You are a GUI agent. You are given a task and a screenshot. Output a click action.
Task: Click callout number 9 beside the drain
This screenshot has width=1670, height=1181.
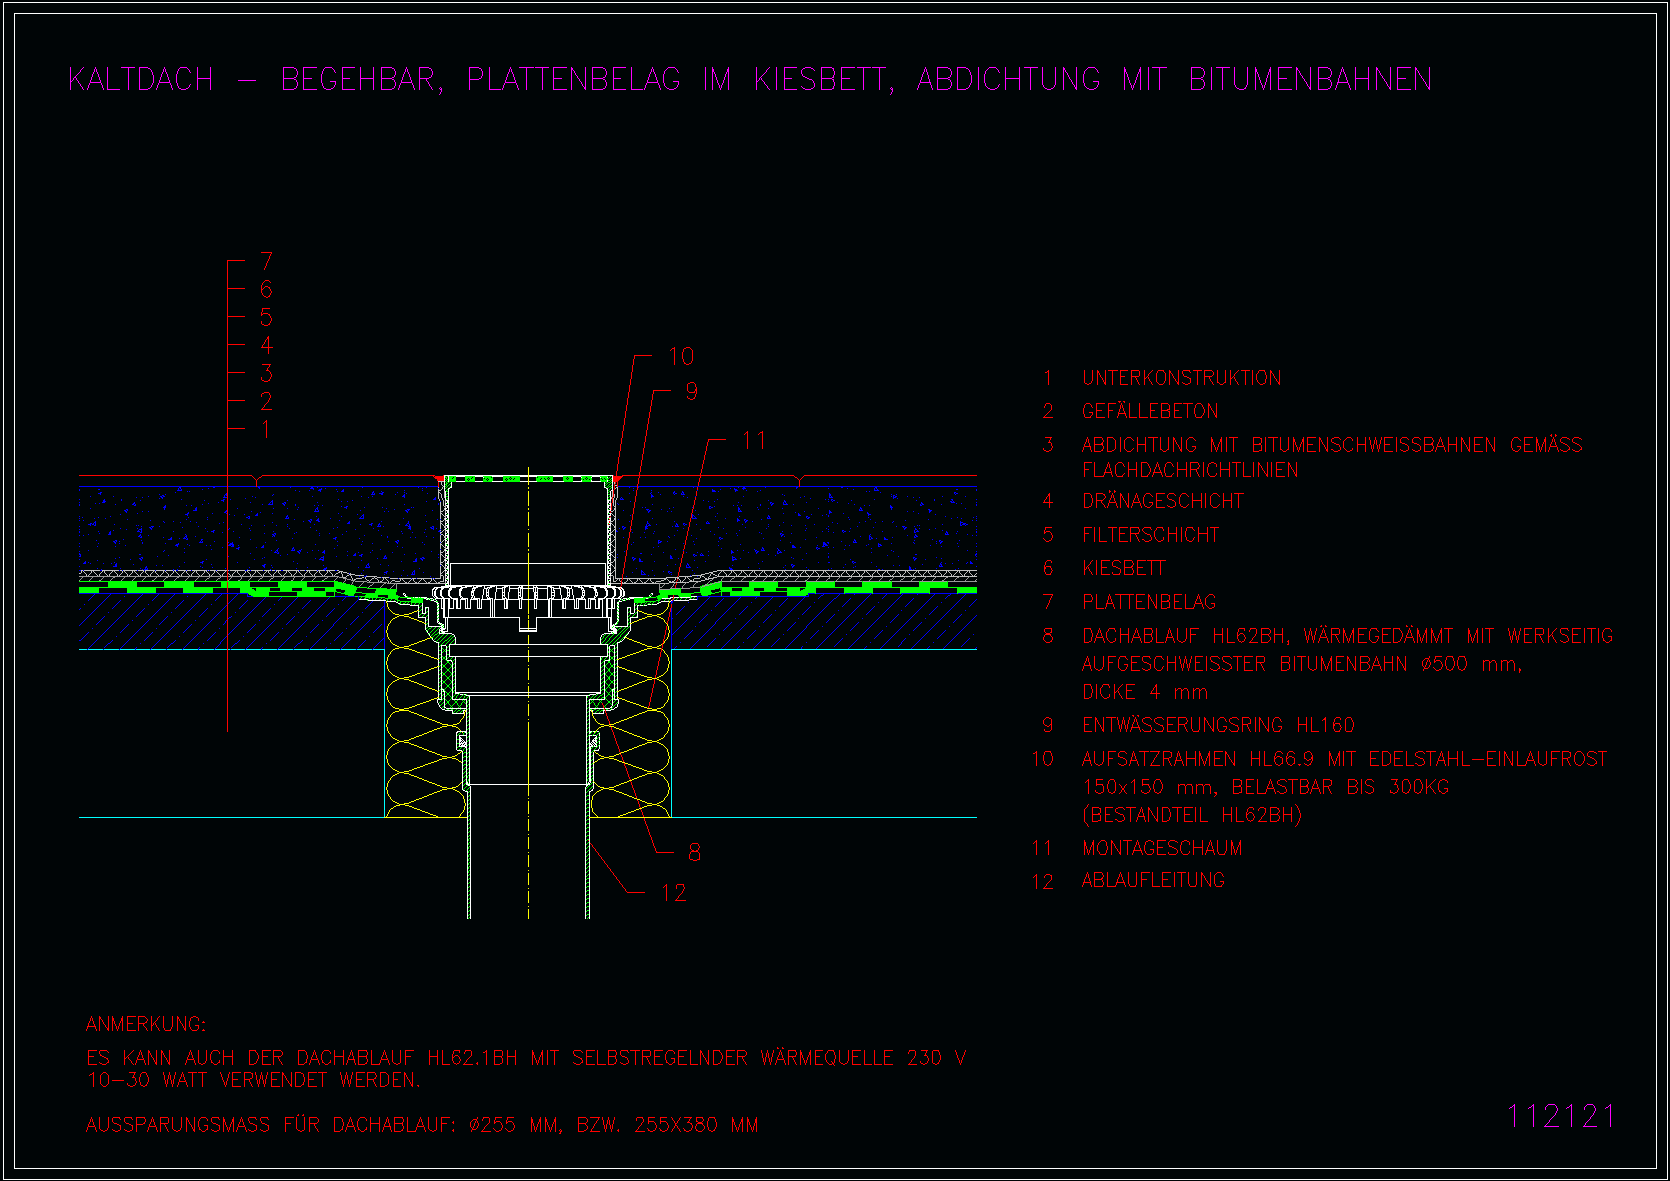click(692, 392)
